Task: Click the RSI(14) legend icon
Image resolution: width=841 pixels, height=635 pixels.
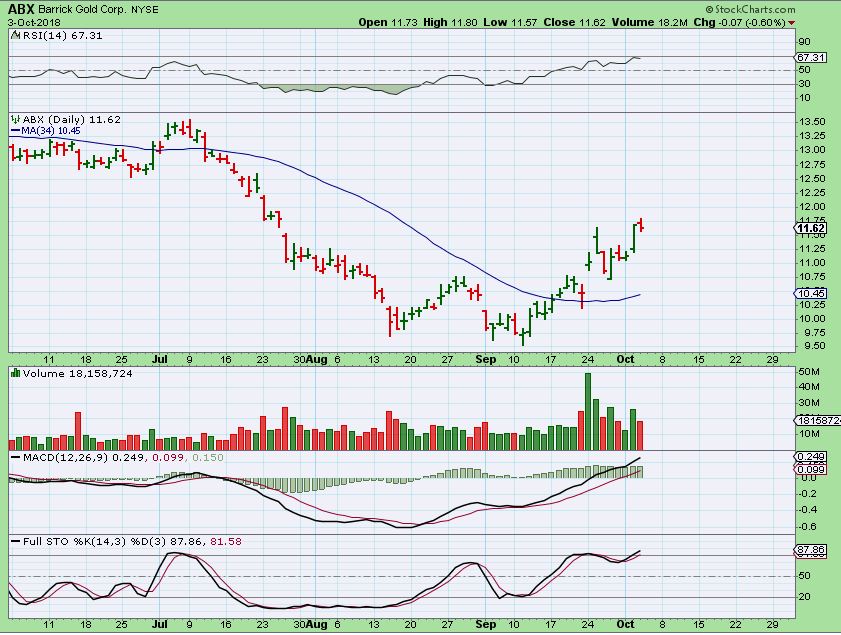Action: (x=15, y=35)
